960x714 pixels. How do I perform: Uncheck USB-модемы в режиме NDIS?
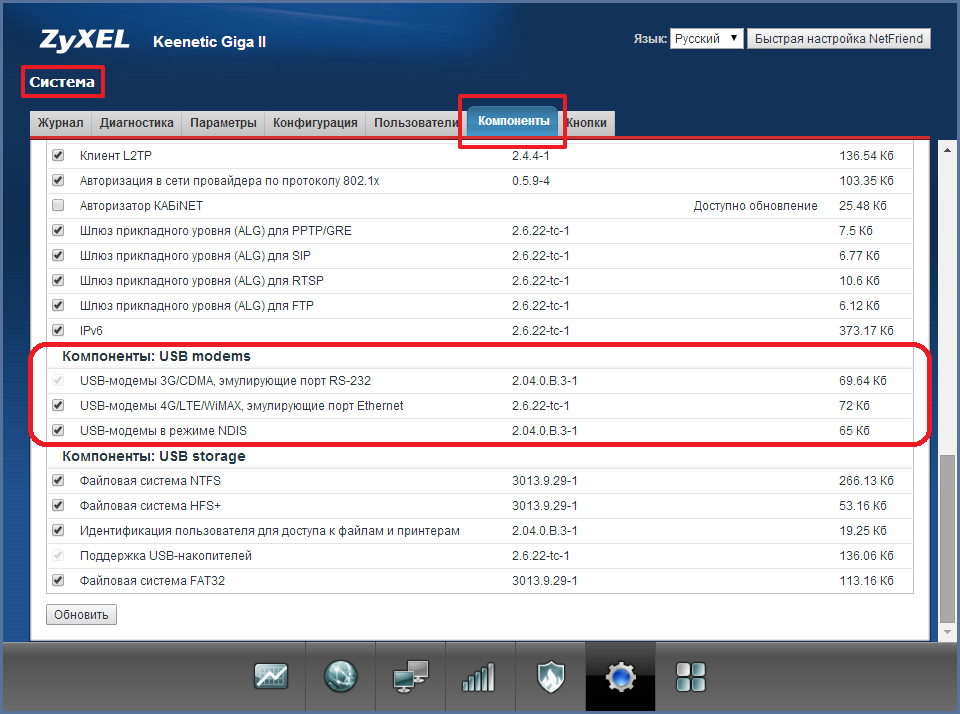58,431
